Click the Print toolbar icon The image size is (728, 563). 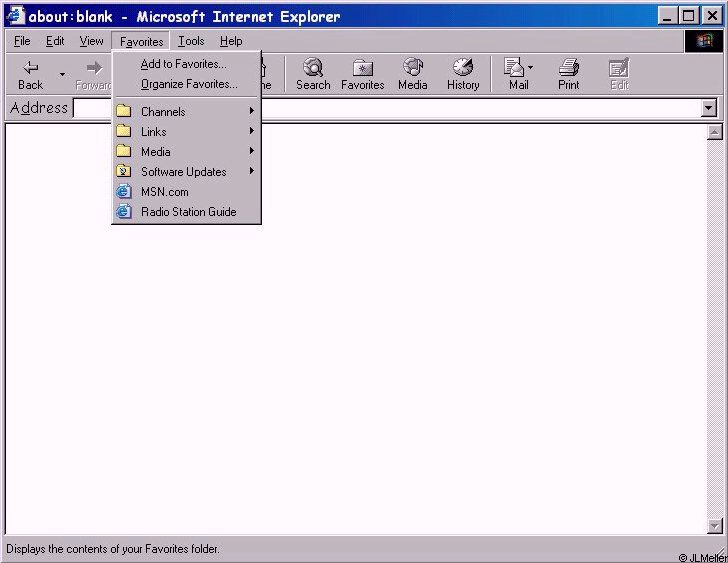569,67
